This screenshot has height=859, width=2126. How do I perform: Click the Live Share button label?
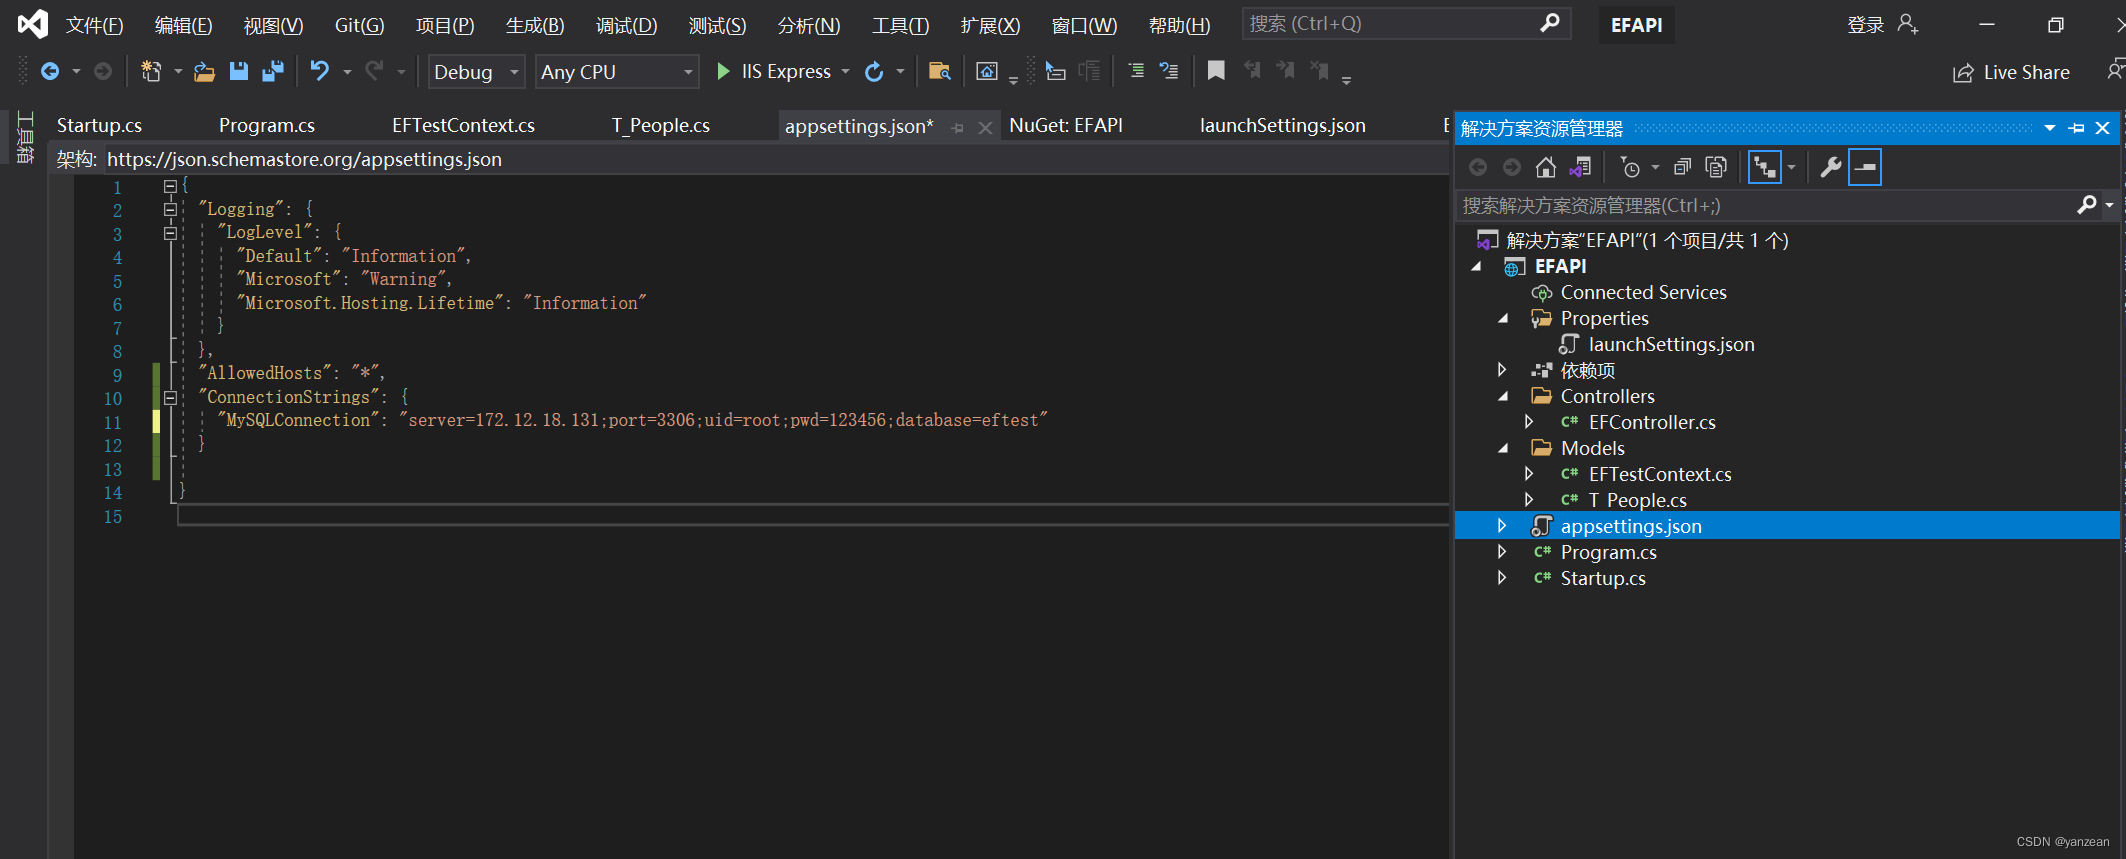pyautogui.click(x=2026, y=72)
